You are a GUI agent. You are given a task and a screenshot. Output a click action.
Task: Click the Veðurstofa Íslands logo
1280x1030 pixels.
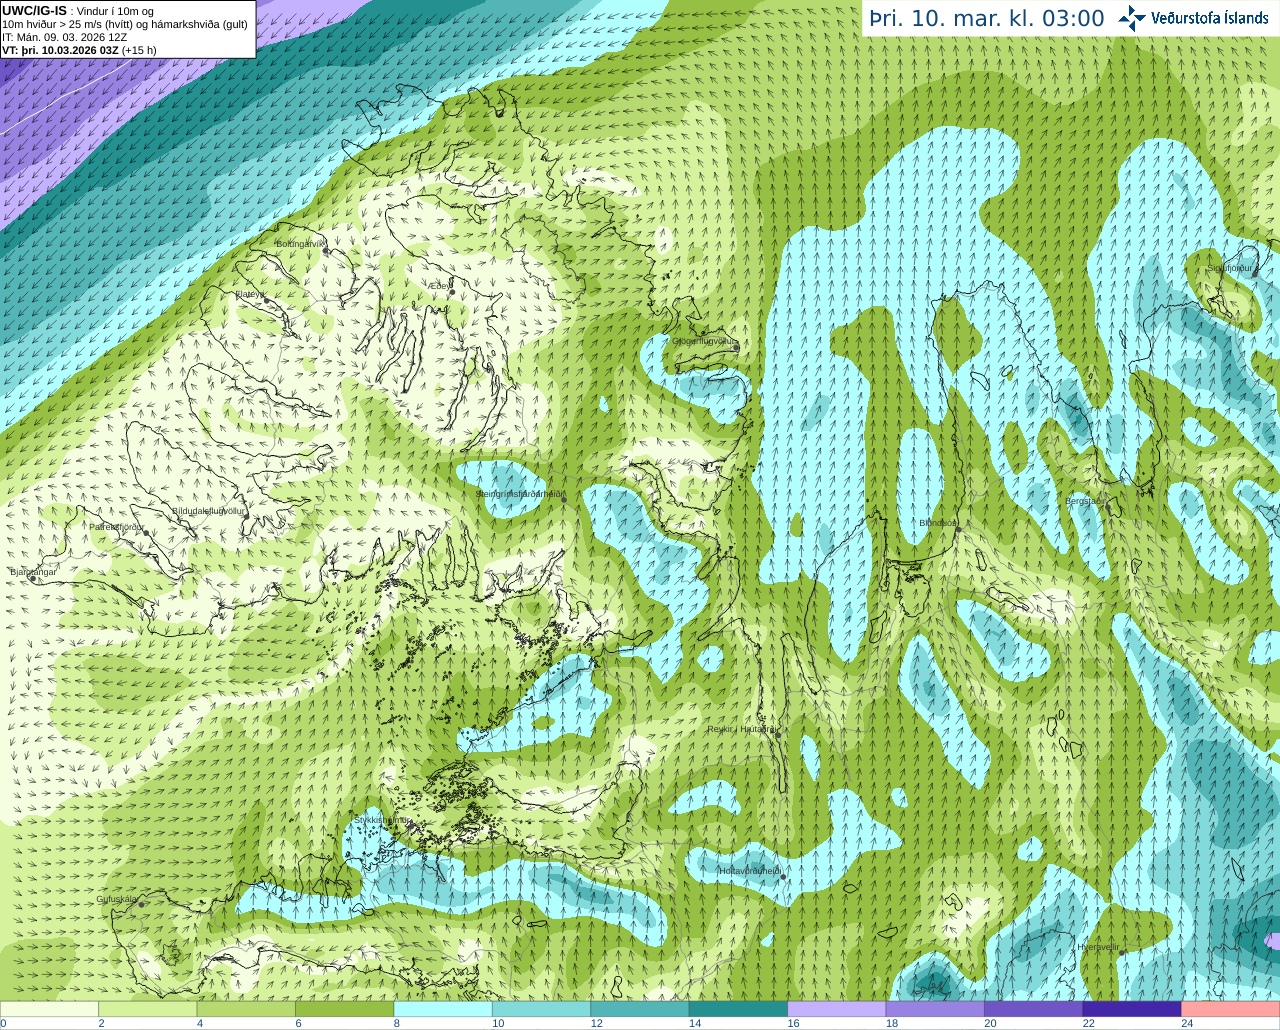point(1194,18)
